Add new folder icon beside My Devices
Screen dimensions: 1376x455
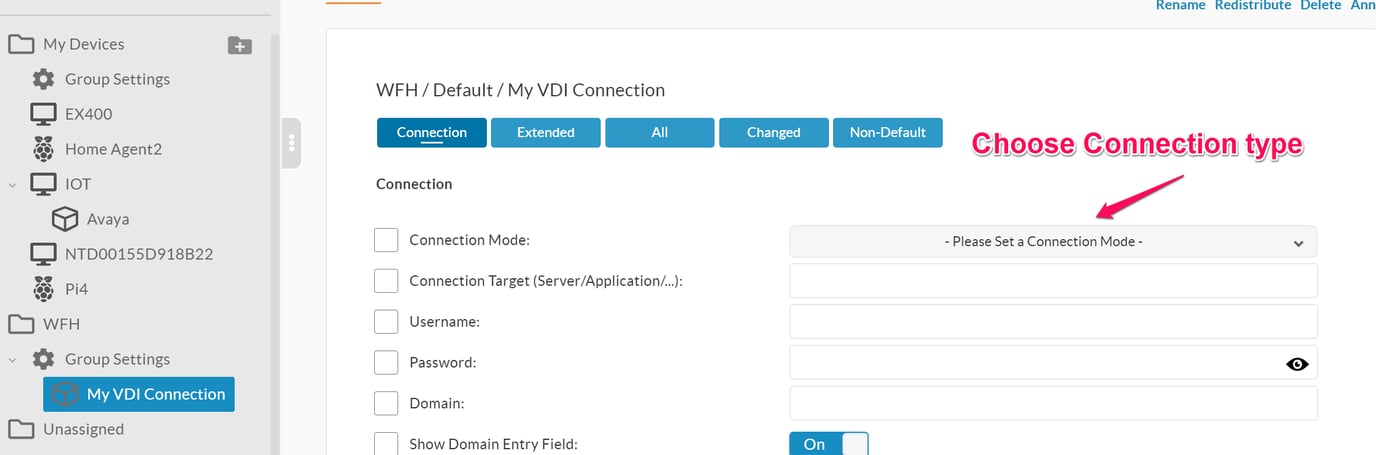pos(240,45)
